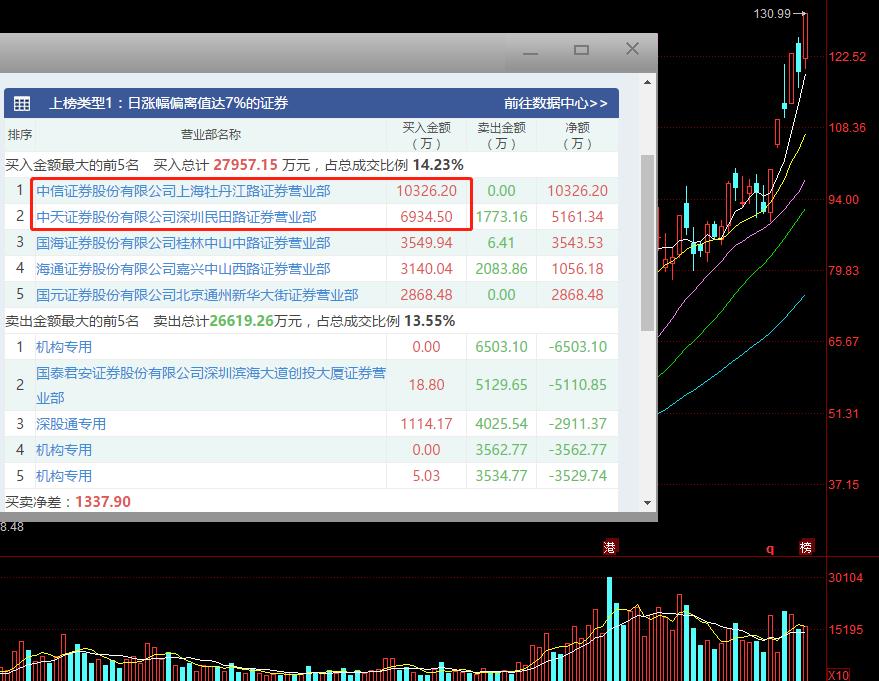Click the 净额(万) column header

577,136
